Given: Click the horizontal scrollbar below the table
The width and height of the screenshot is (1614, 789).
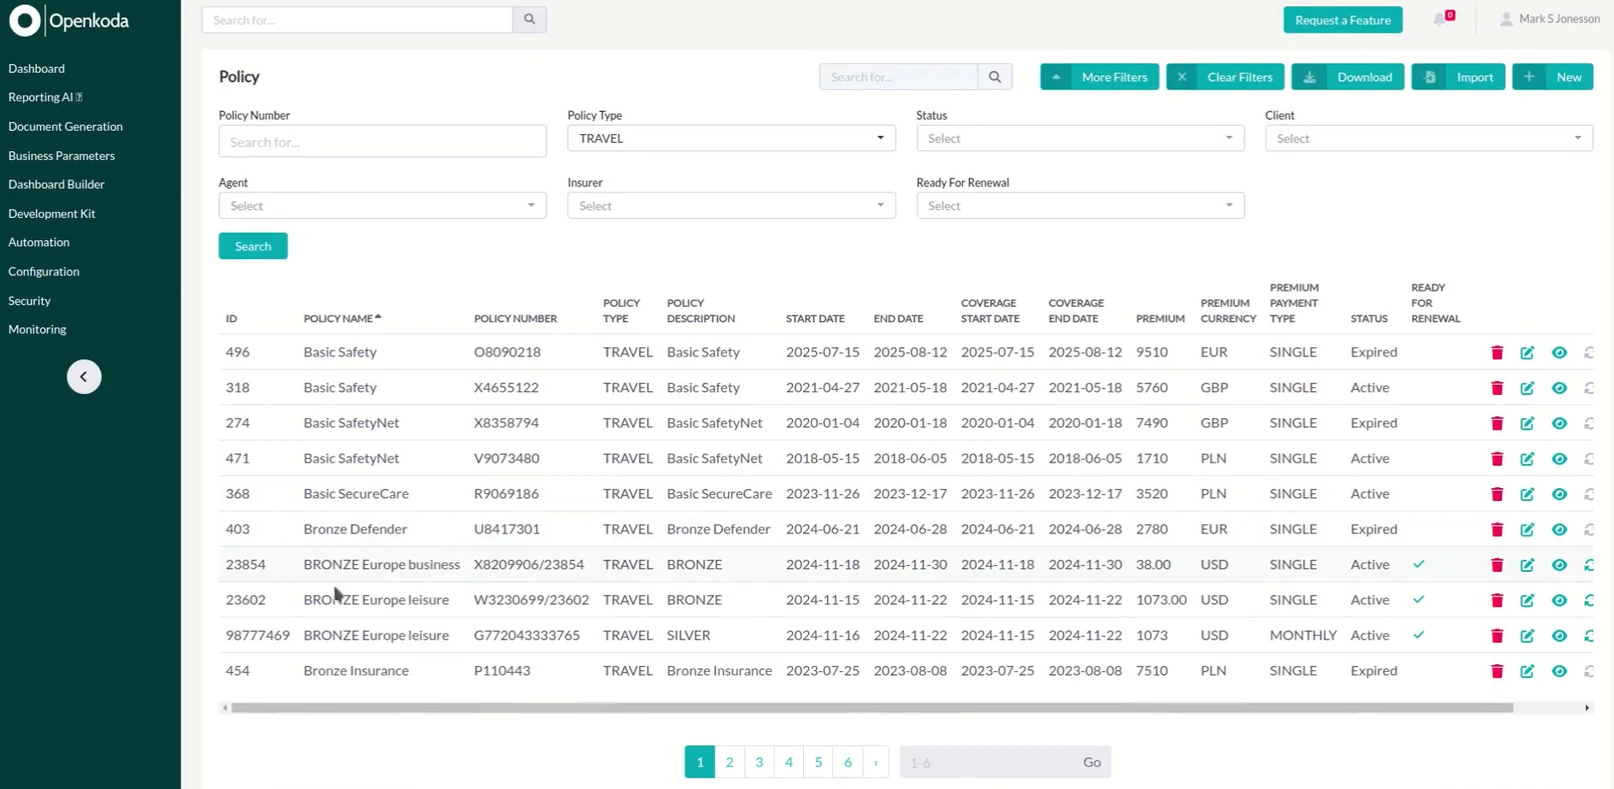Looking at the screenshot, I should [871, 708].
